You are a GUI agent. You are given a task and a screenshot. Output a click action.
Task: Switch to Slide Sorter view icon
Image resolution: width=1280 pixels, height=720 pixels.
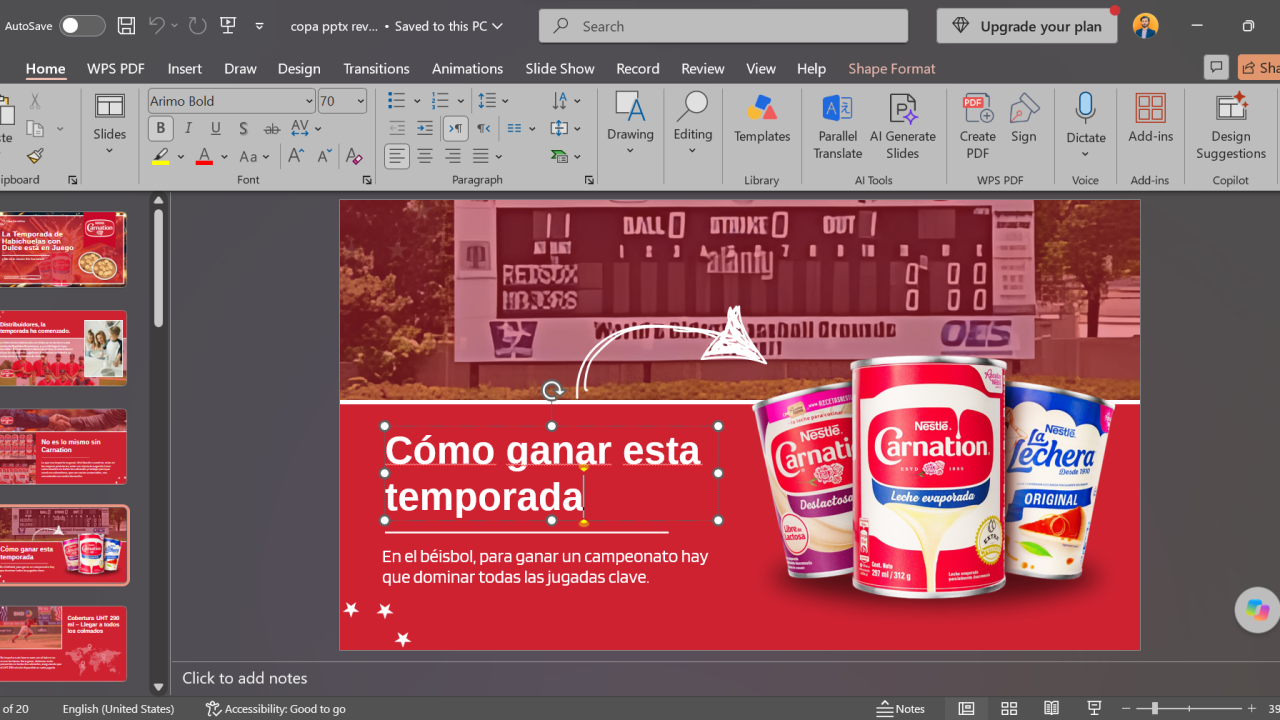point(1009,708)
